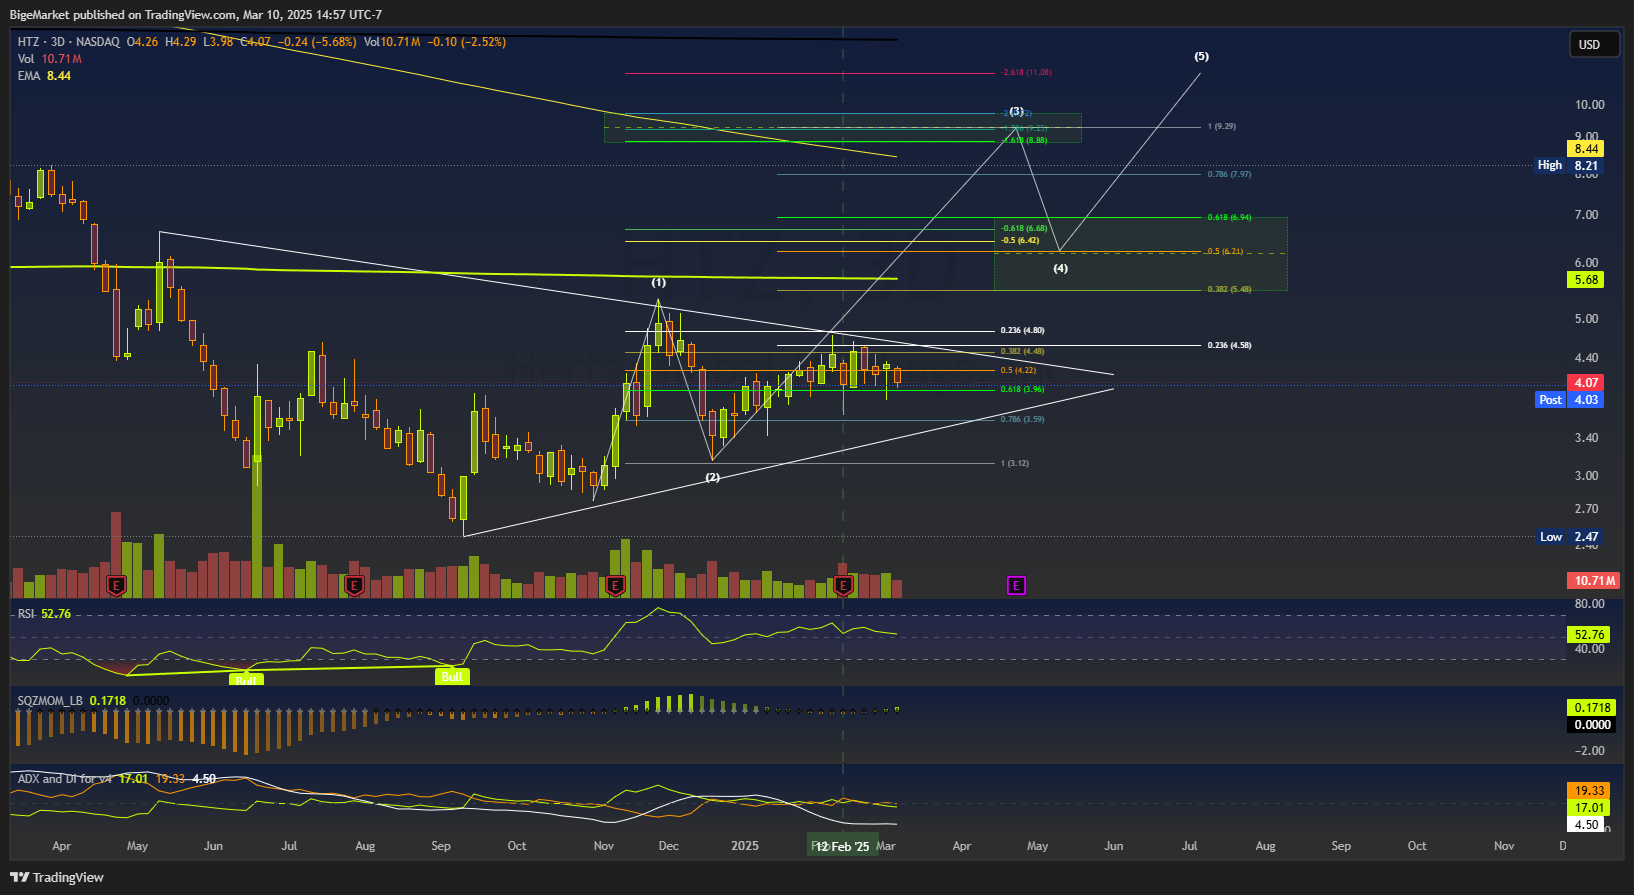Image resolution: width=1634 pixels, height=895 pixels.
Task: Click the -0.5 (6.42) Fibonacci label
Action: (1020, 241)
